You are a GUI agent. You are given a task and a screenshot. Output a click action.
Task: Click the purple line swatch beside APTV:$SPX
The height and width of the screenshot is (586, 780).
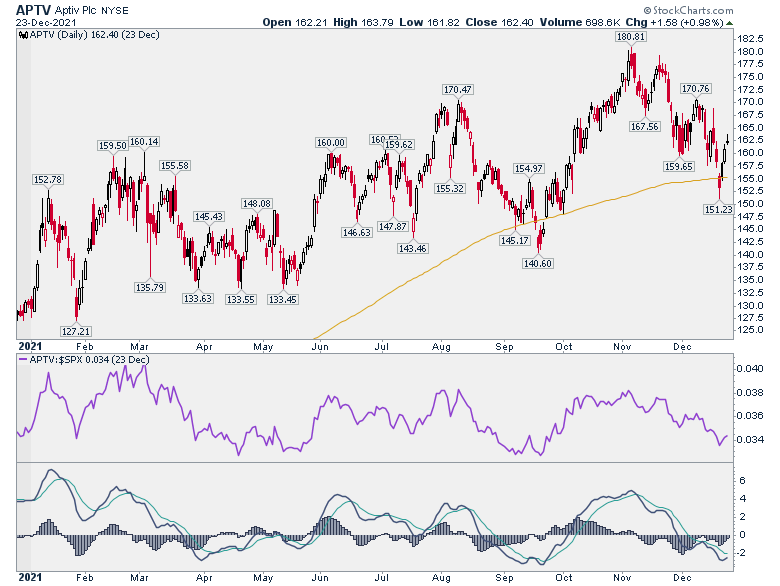click(x=23, y=359)
